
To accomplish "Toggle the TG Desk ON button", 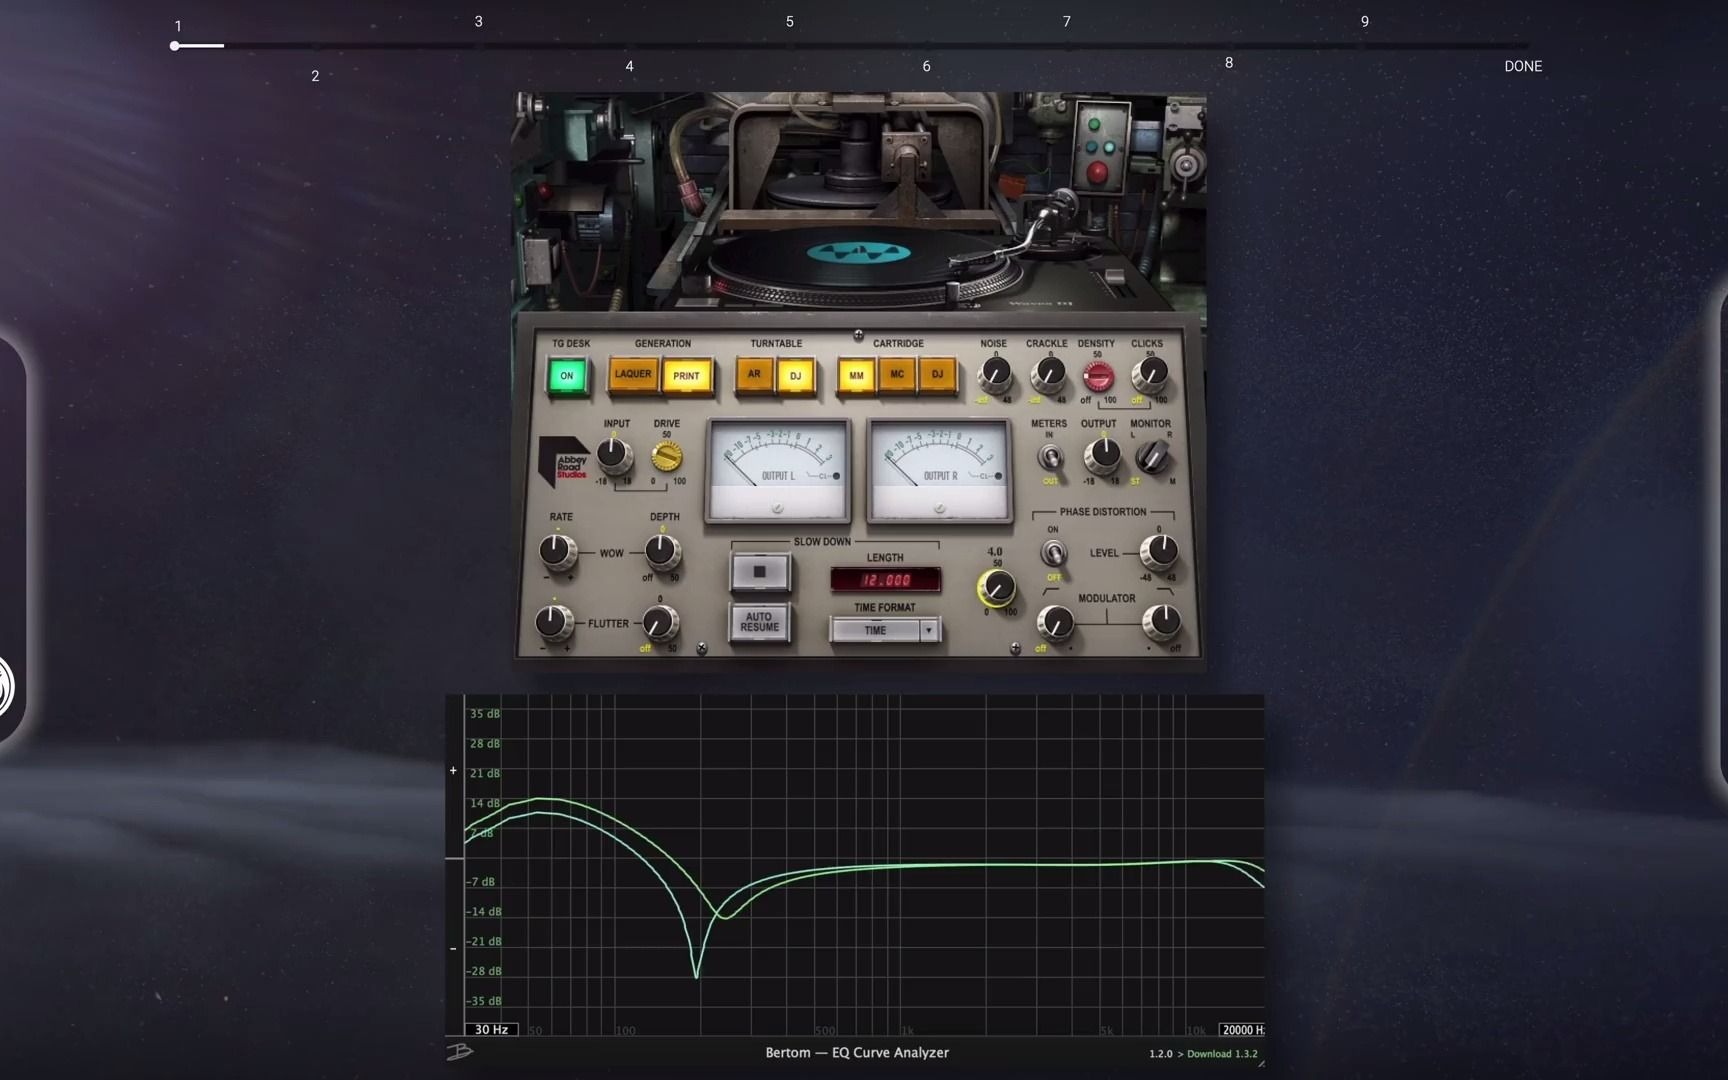I will coord(567,376).
